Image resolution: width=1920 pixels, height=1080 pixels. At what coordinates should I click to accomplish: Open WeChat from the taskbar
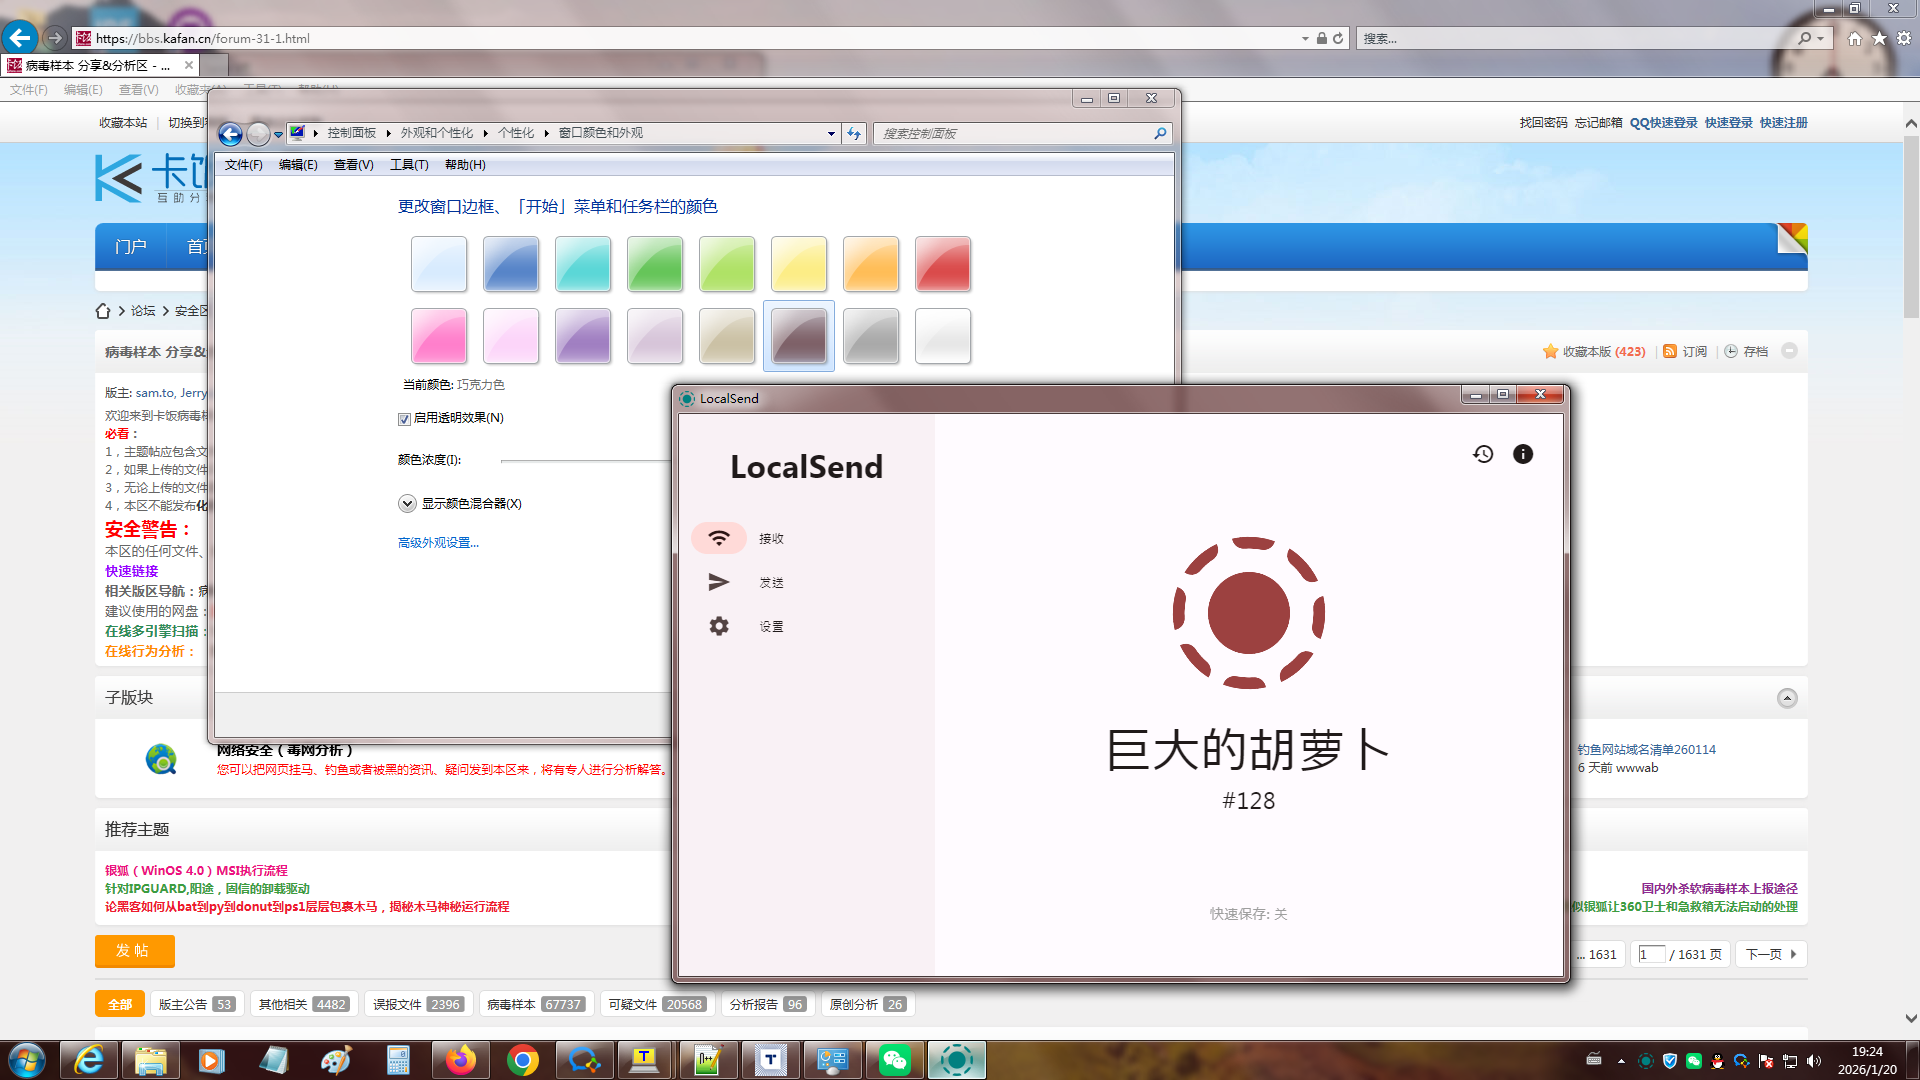point(894,1060)
